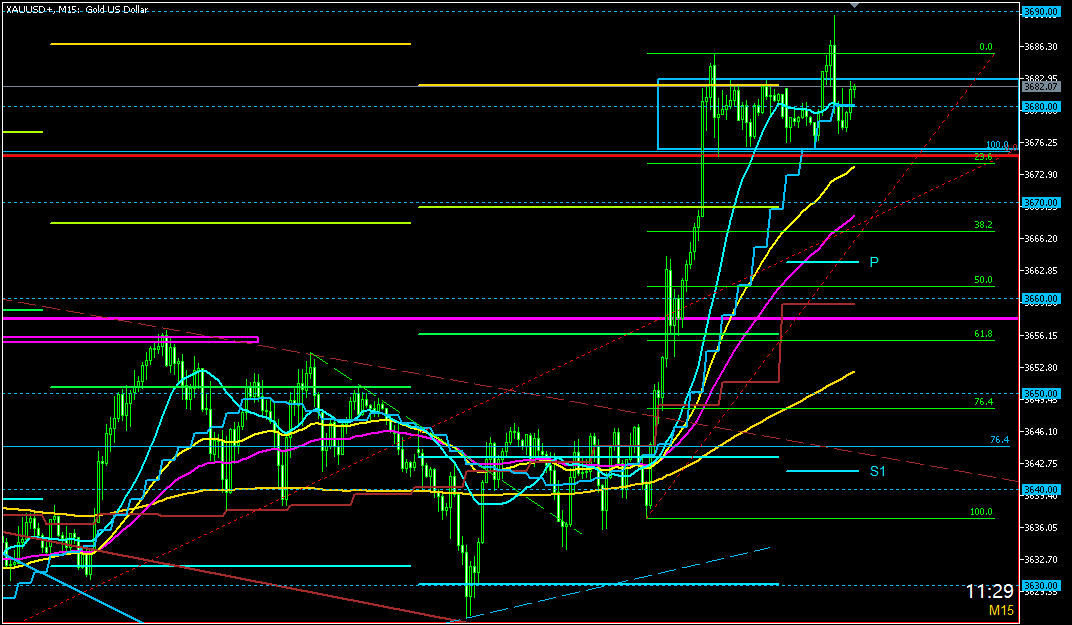The width and height of the screenshot is (1072, 625).
Task: Click the 3660.00 round-number price tag
Action: [x=1041, y=299]
